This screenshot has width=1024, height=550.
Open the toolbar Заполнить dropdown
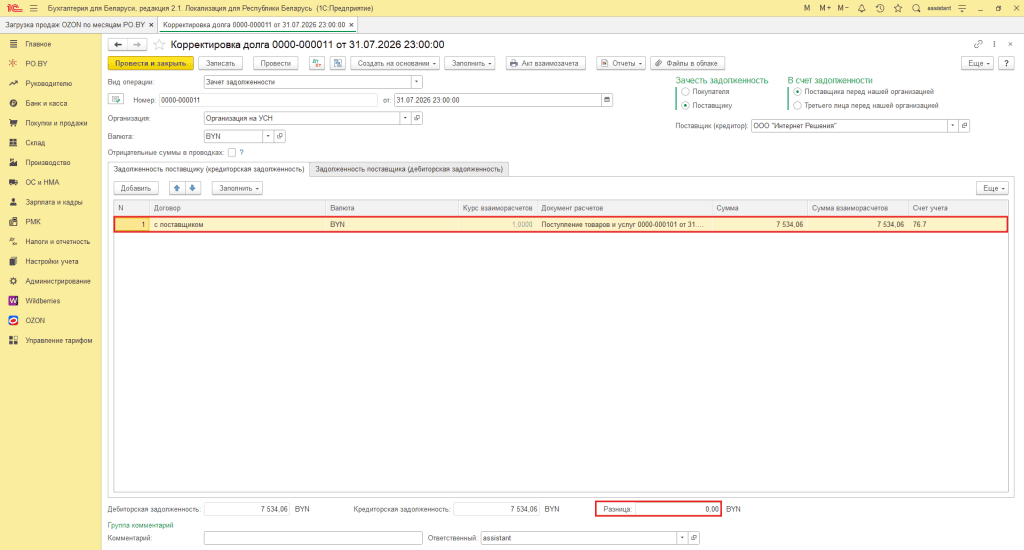(x=470, y=63)
